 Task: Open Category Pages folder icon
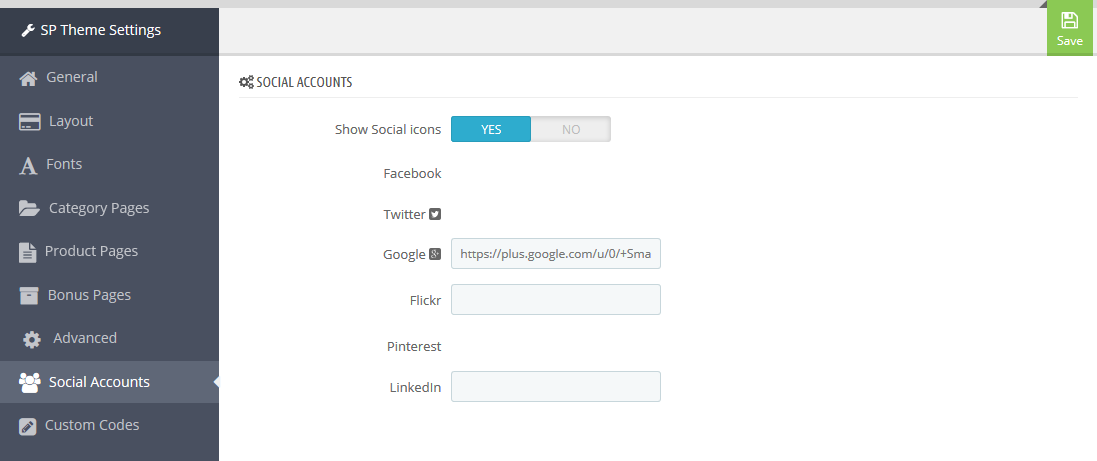tap(29, 208)
